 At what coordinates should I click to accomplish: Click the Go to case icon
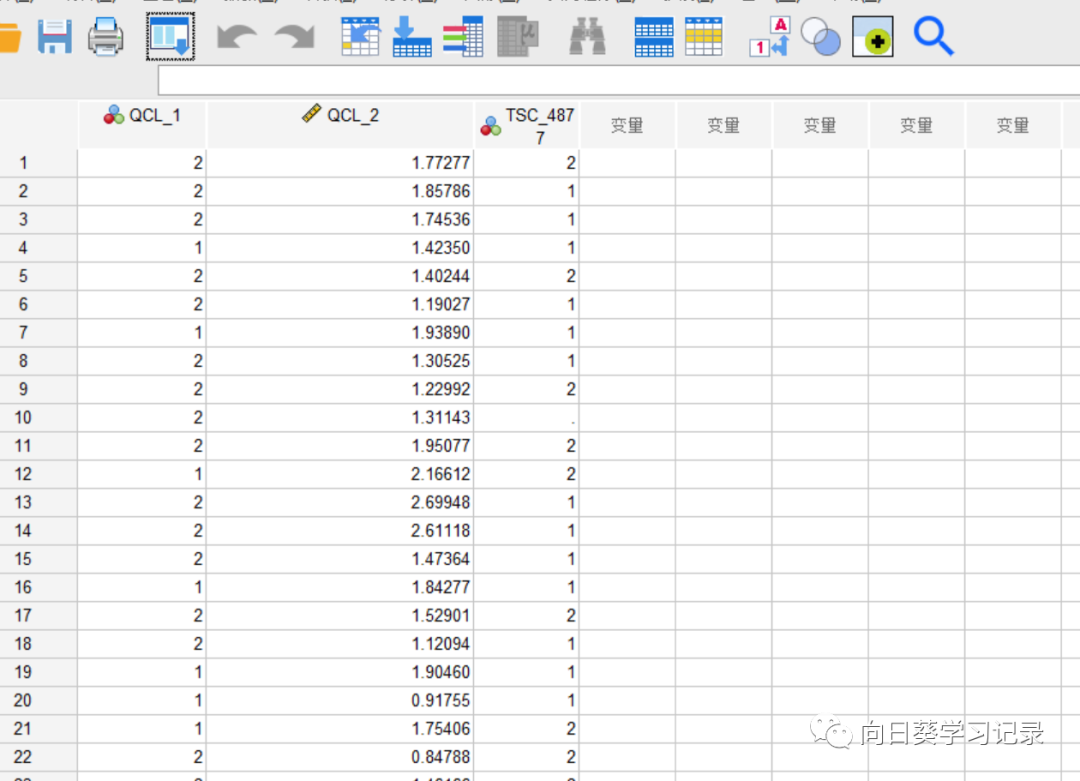coord(360,37)
